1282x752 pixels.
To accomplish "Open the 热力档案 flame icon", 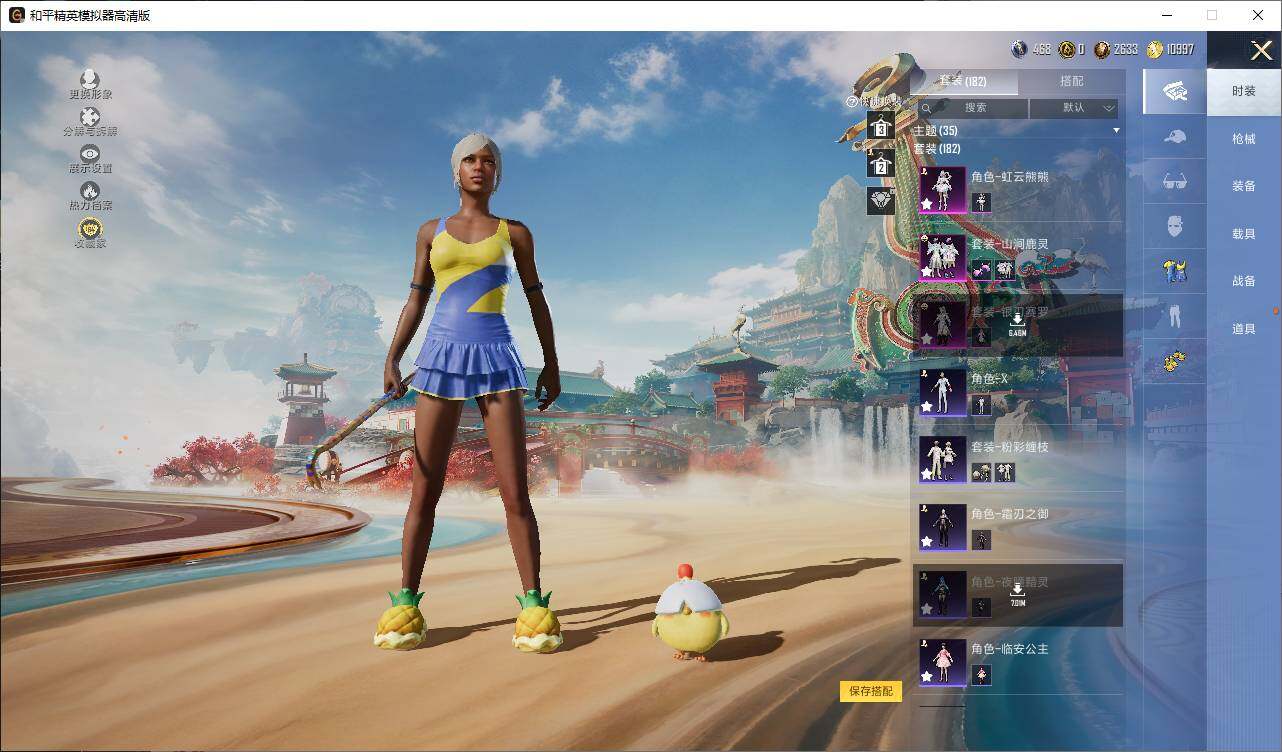I will (x=90, y=191).
